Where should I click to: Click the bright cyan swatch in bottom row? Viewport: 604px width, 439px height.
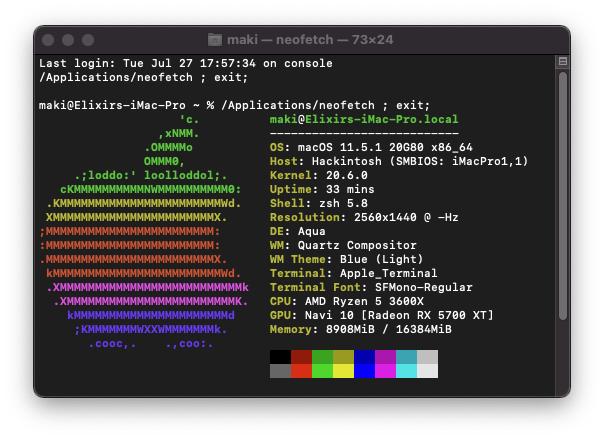(x=406, y=371)
